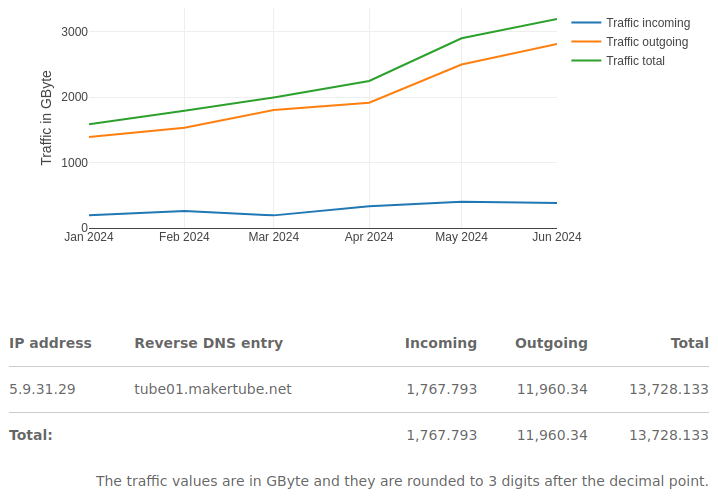This screenshot has height=502, width=718.
Task: Toggle the Traffic total legend entry
Action: [x=618, y=60]
